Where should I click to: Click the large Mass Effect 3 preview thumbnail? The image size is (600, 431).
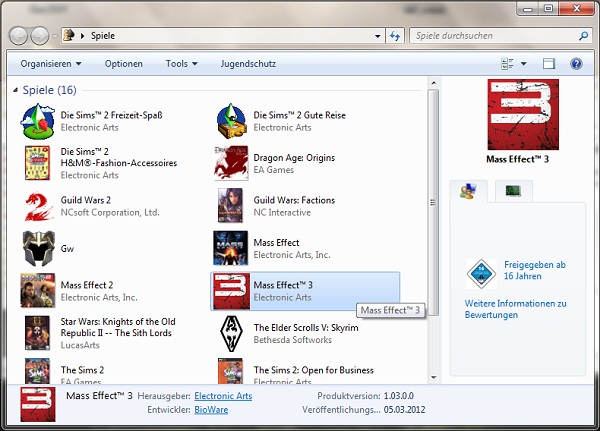[x=523, y=114]
